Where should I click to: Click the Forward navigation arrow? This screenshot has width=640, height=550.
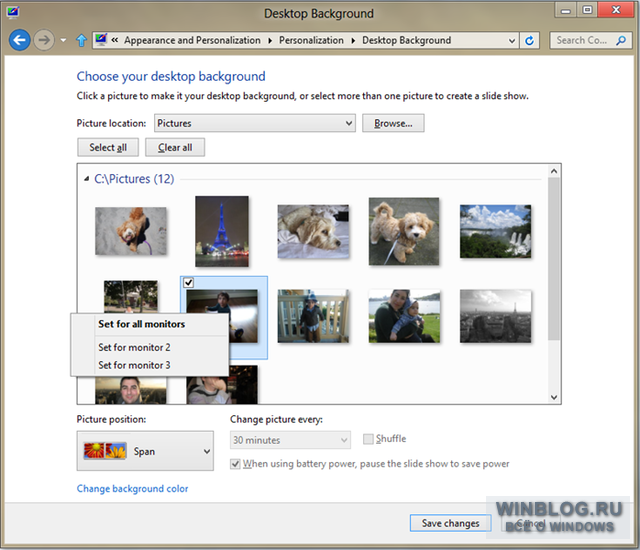tap(44, 40)
